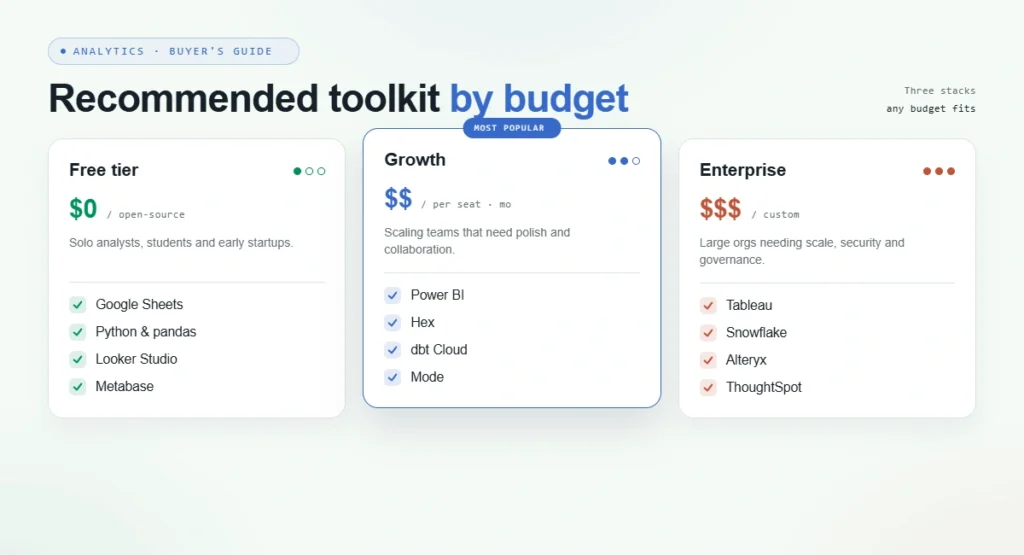This screenshot has height=555, width=1024.
Task: Toggle the Power BI checkmark
Action: point(392,295)
